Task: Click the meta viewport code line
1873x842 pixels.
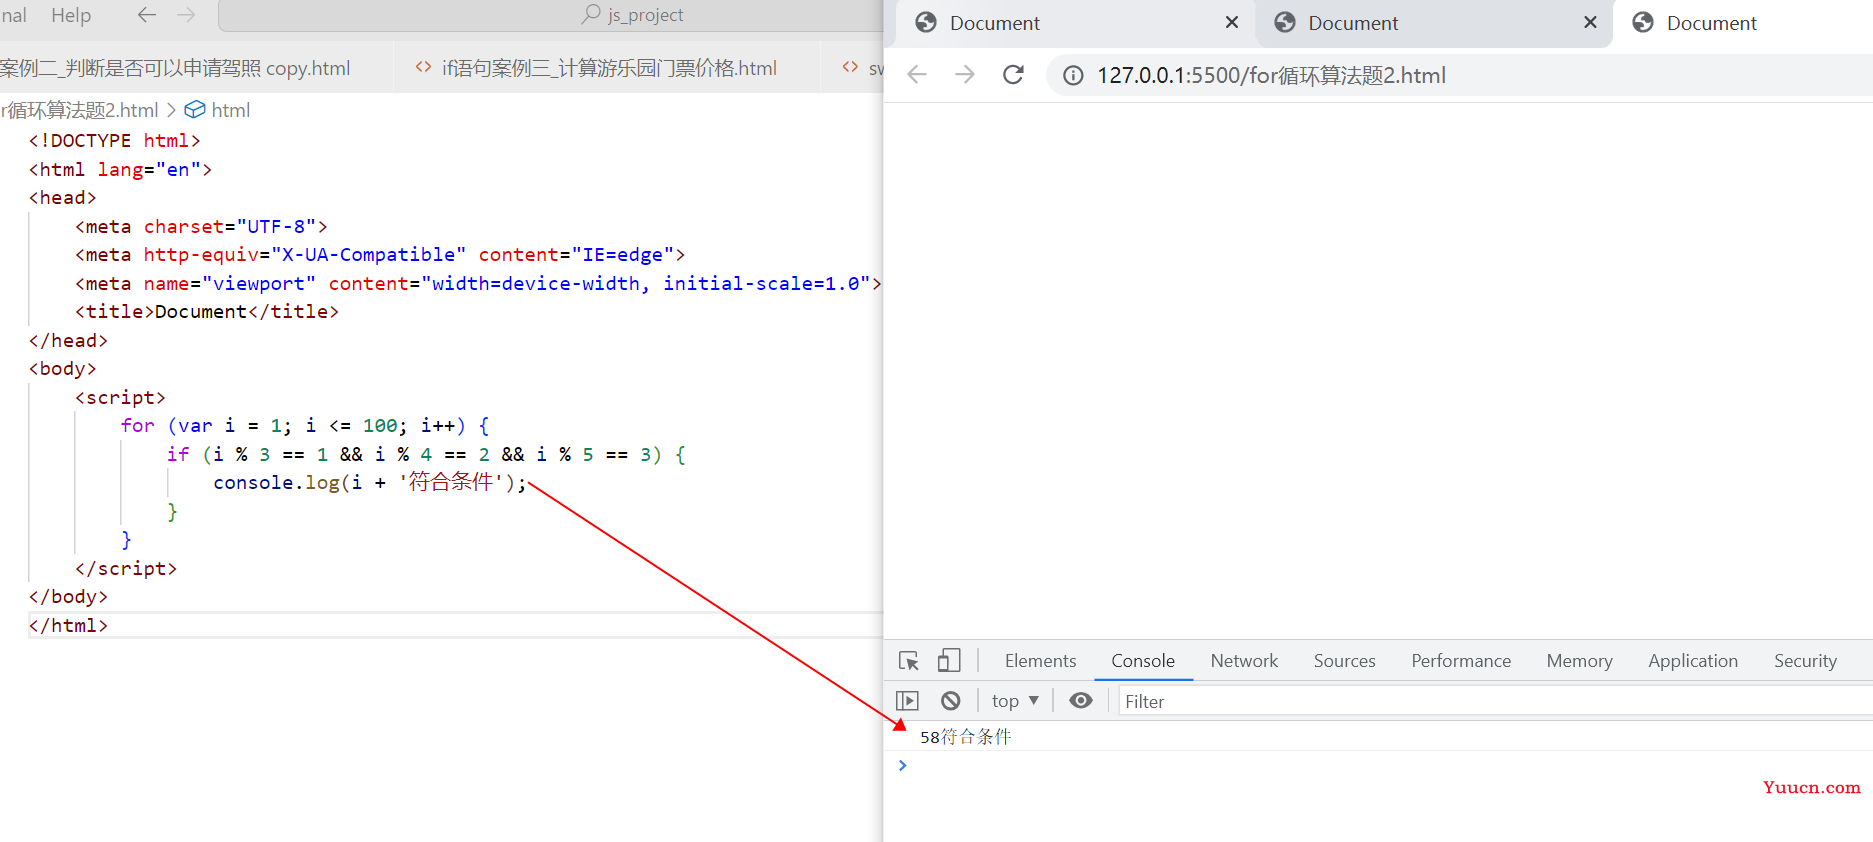Action: coord(478,284)
